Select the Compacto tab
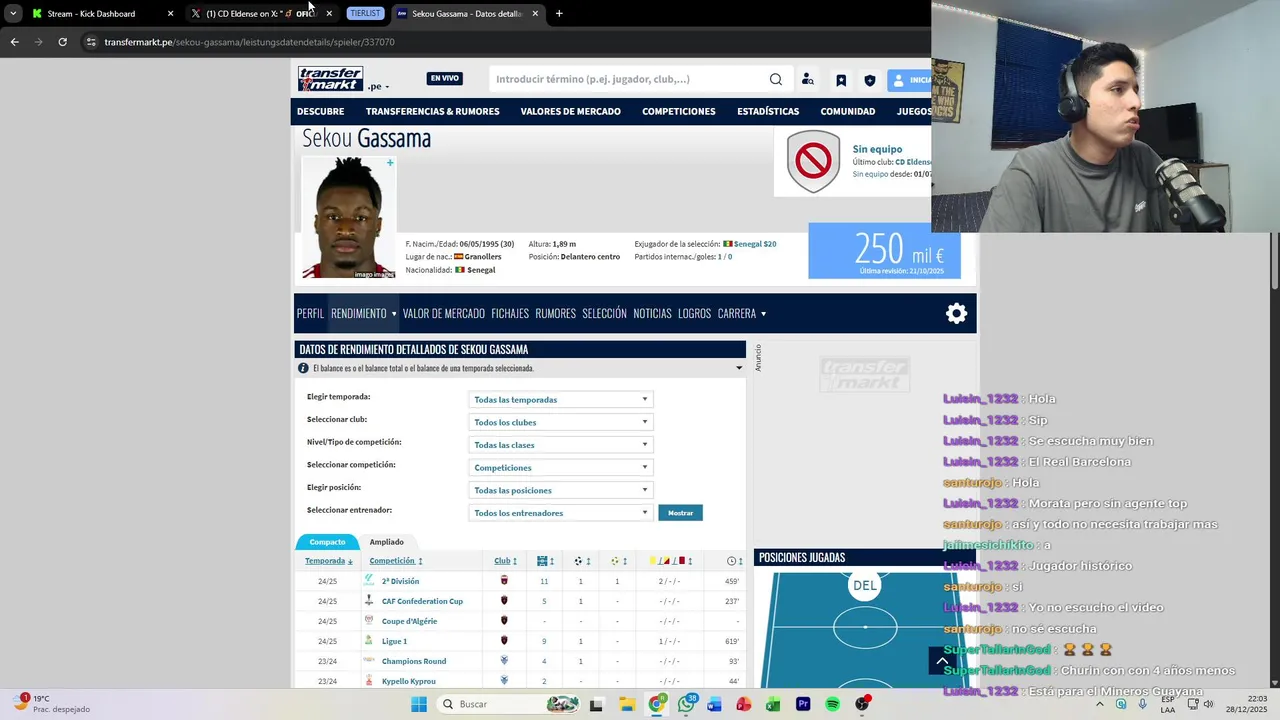 (x=327, y=542)
